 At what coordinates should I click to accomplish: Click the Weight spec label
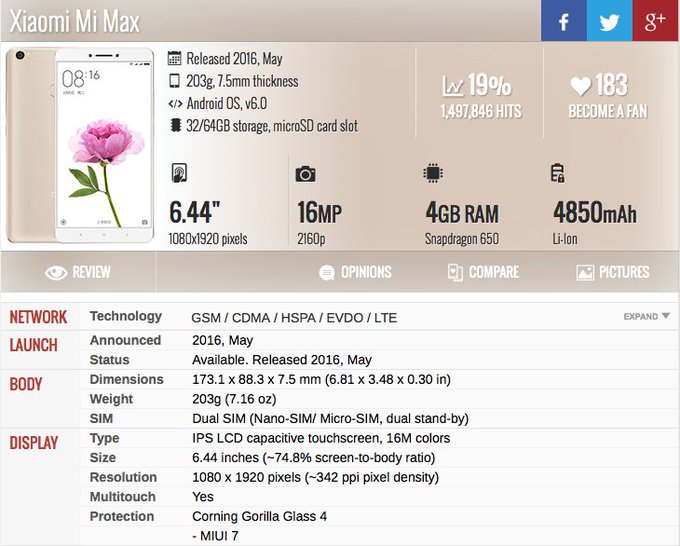coord(111,399)
